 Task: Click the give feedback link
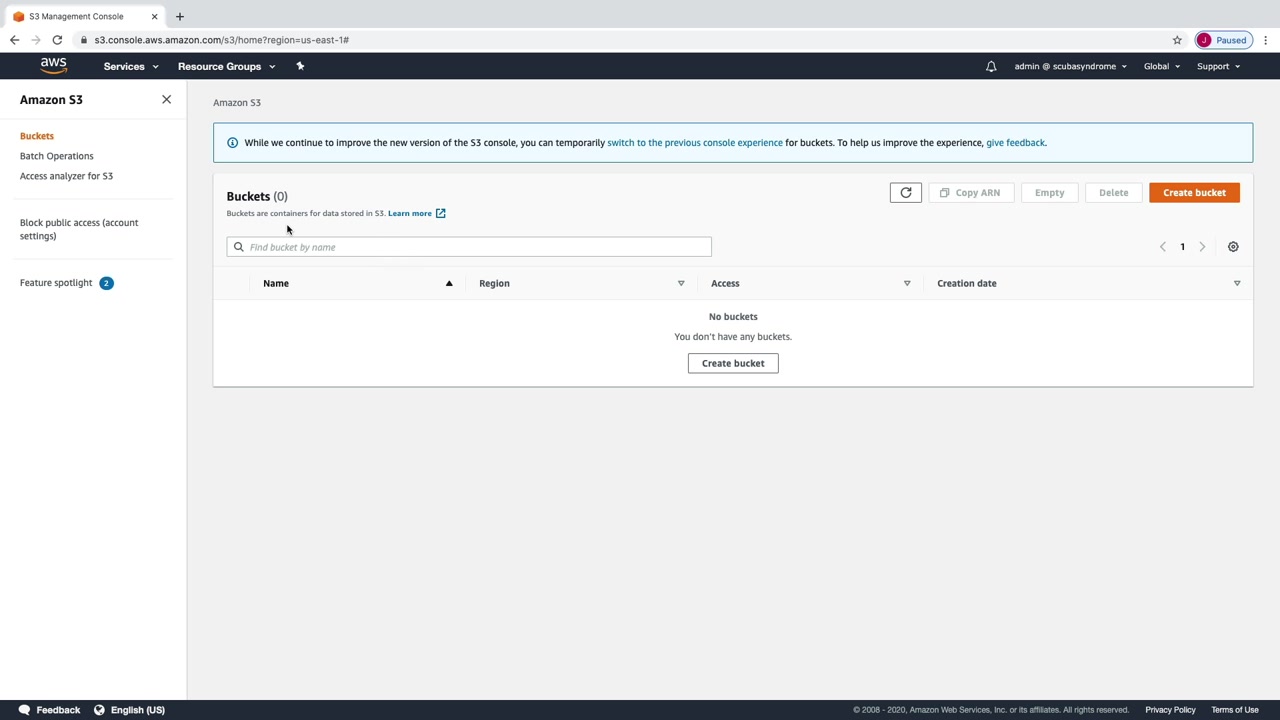(x=1015, y=143)
